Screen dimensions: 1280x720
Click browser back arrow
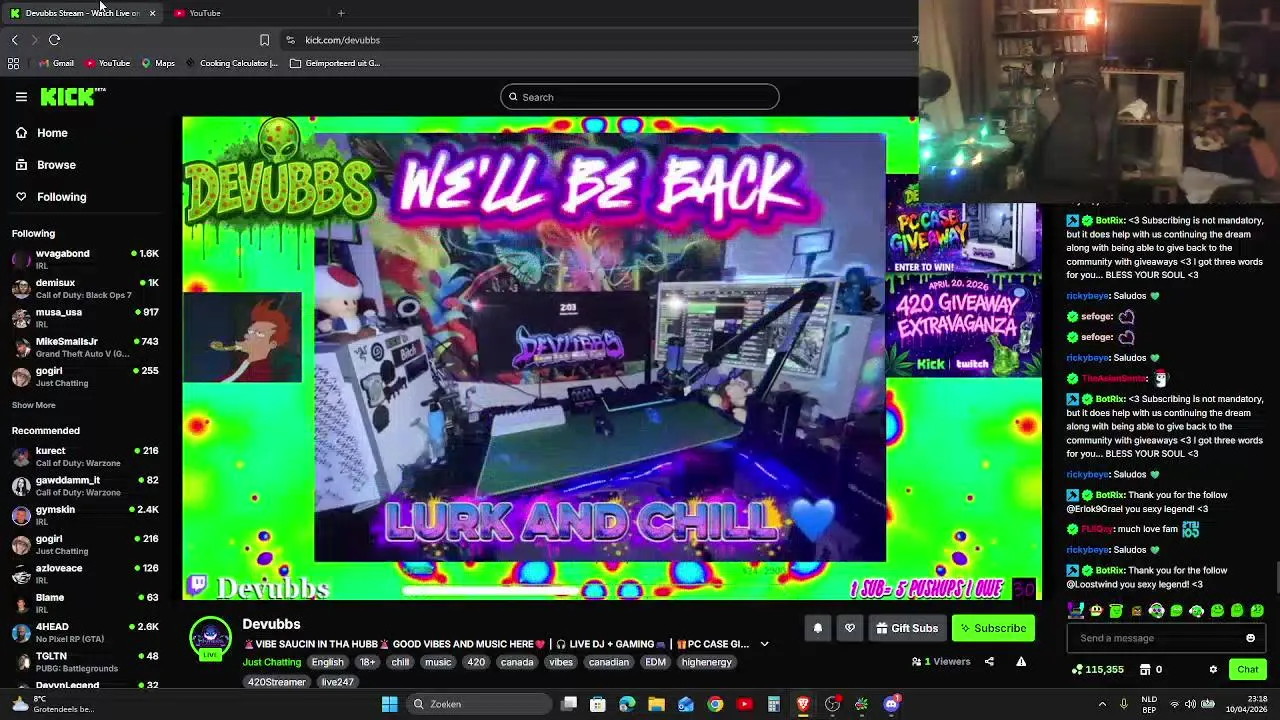pos(14,40)
